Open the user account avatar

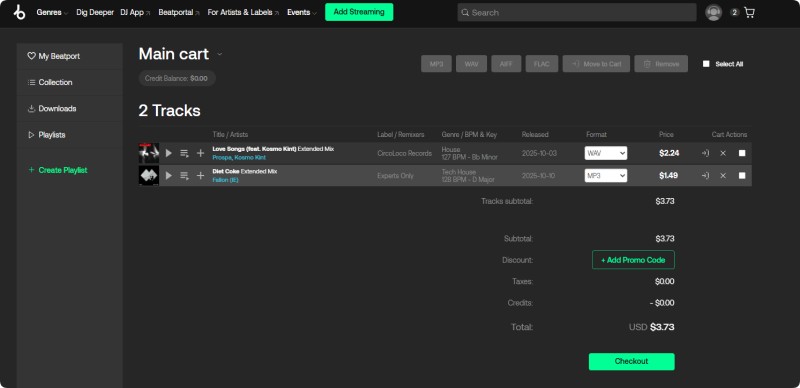(x=713, y=12)
